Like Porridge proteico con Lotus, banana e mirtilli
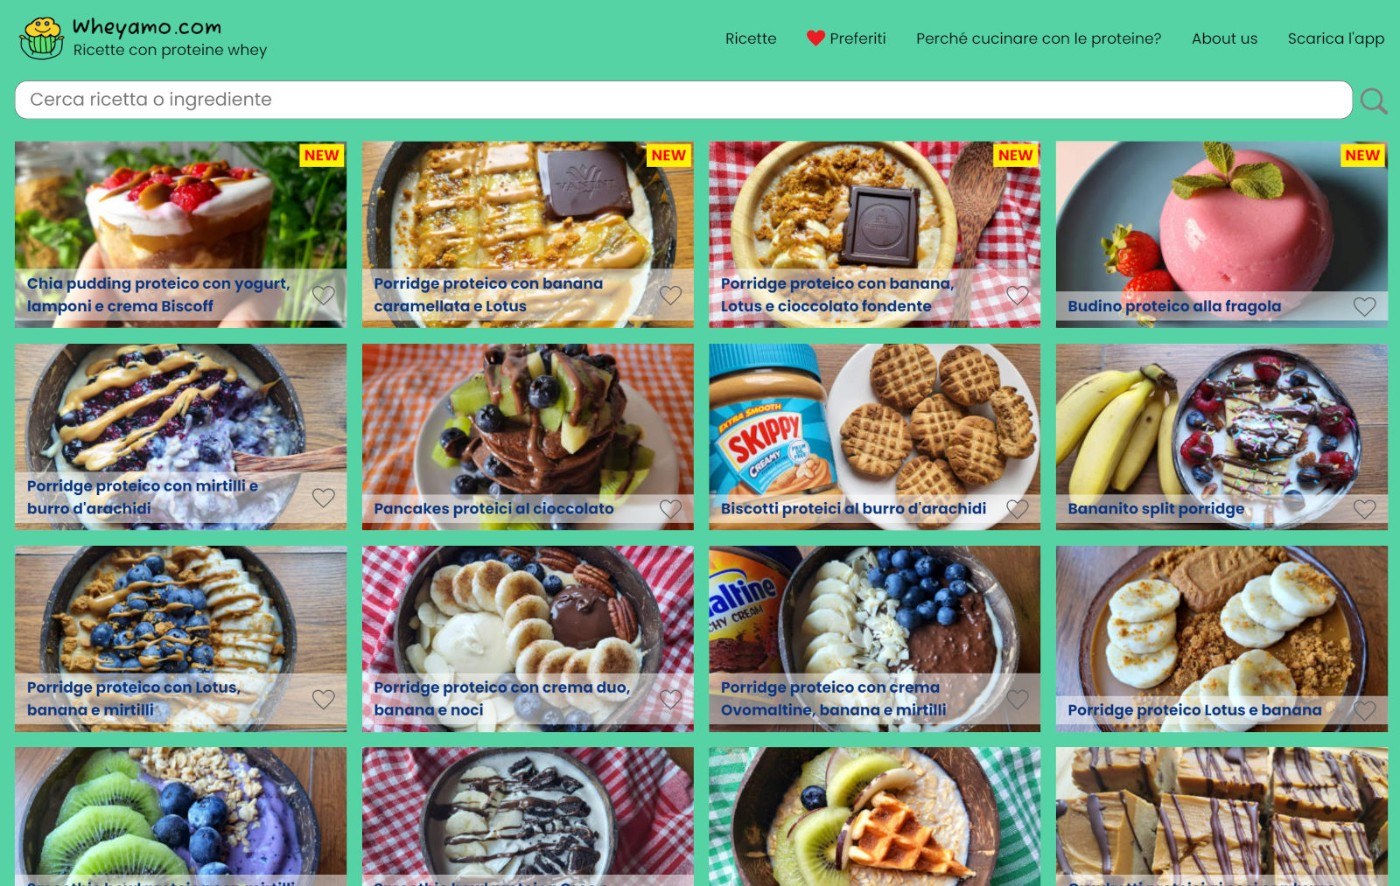Image resolution: width=1400 pixels, height=886 pixels. pos(323,699)
